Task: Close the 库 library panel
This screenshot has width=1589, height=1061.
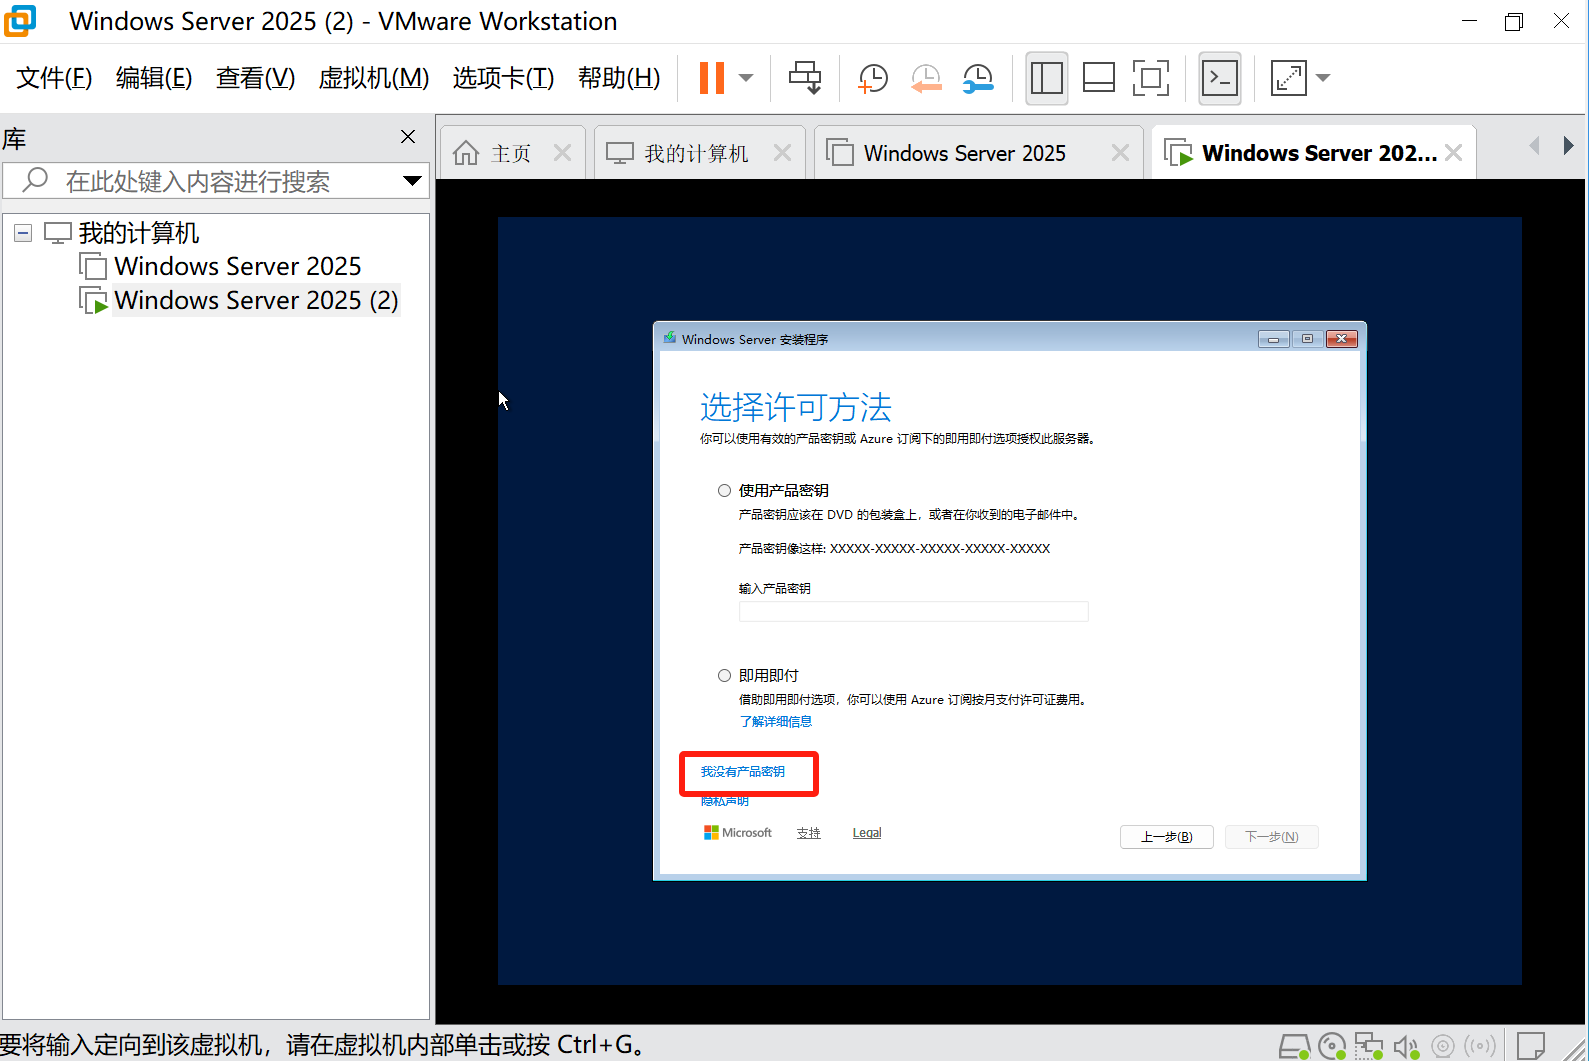Action: [x=408, y=137]
